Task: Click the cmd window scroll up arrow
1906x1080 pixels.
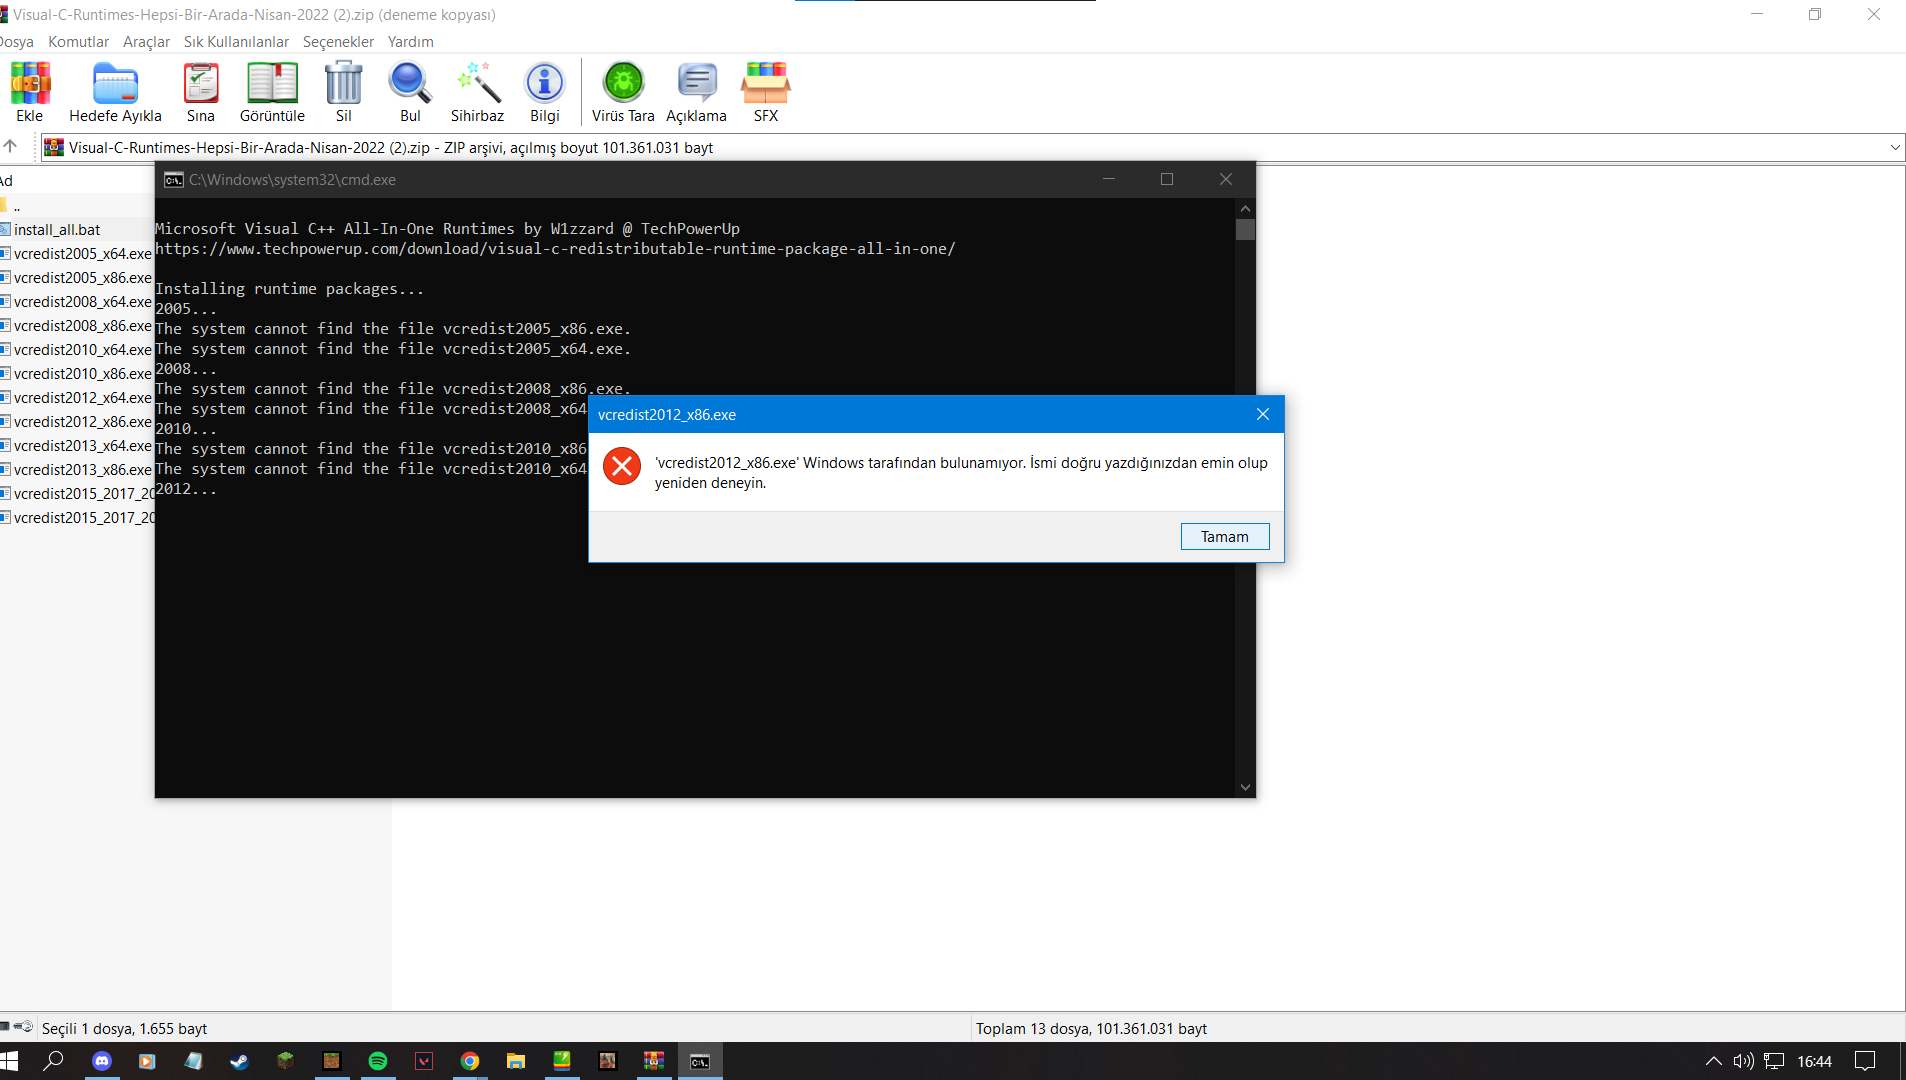Action: [x=1245, y=209]
